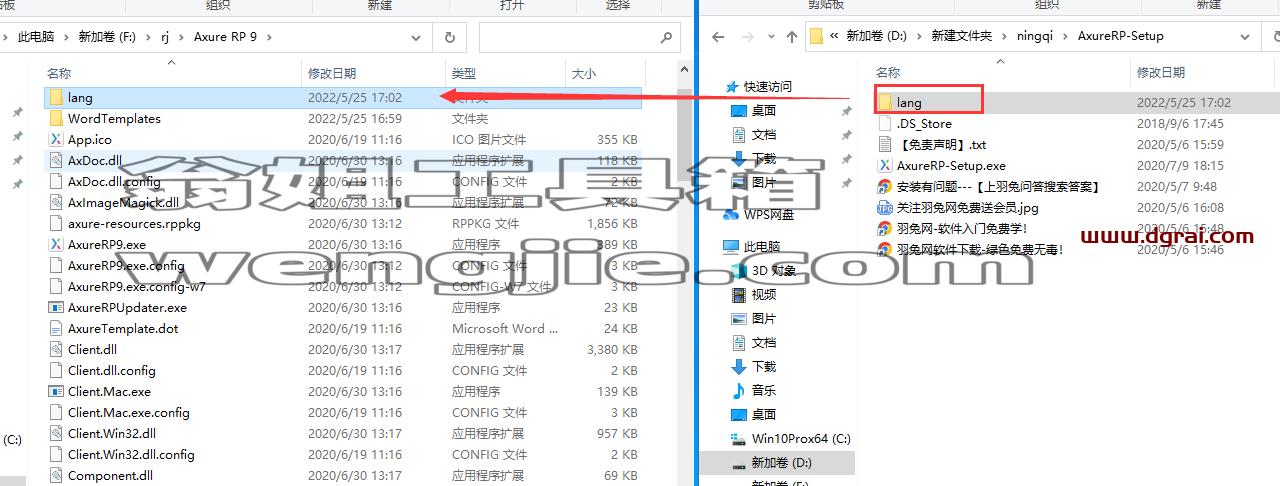Open 桌面 under 快速访问
This screenshot has width=1280, height=486.
[764, 111]
